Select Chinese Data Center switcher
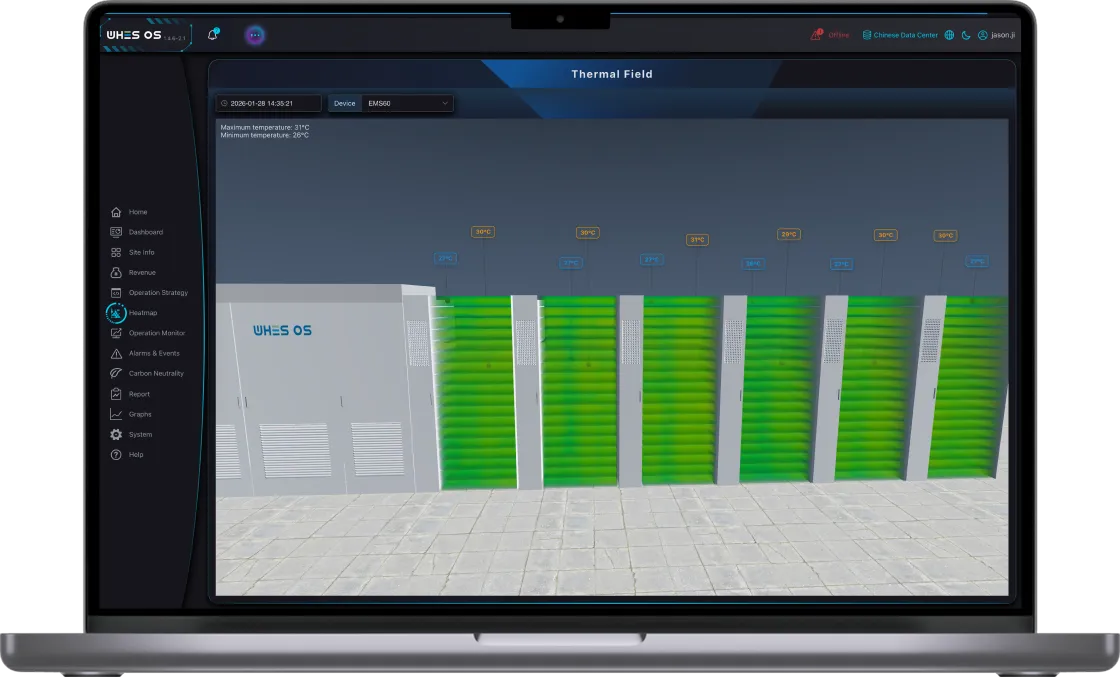1120x678 pixels. click(x=900, y=35)
